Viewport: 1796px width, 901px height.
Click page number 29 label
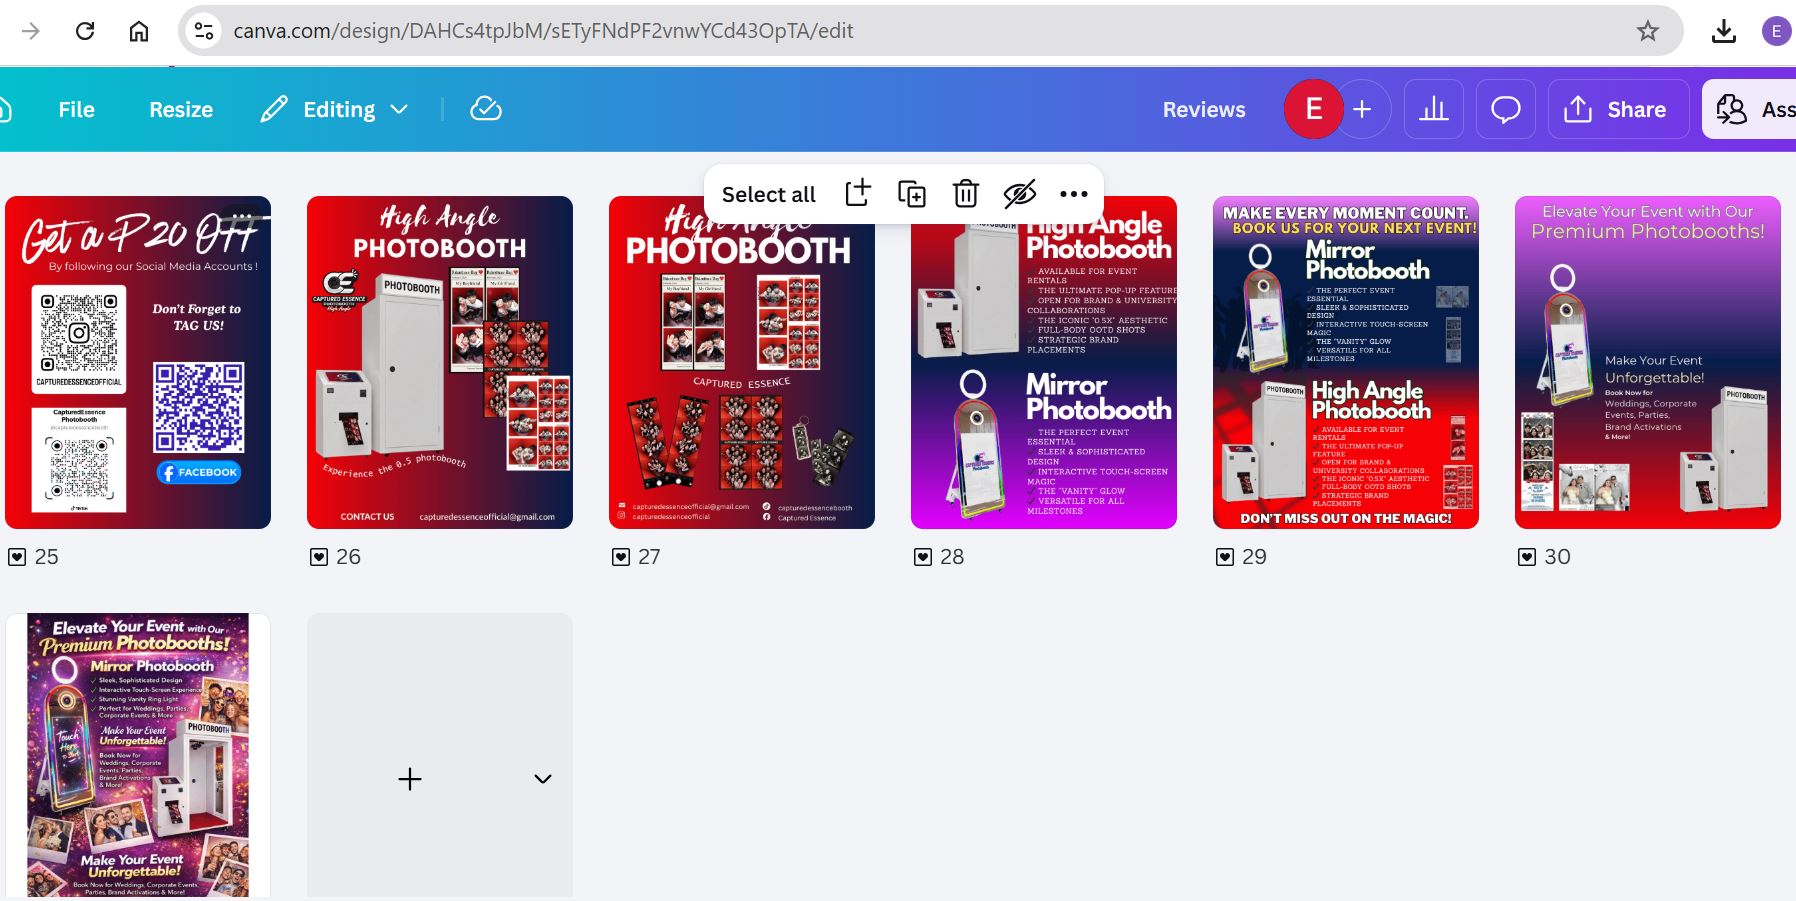point(1255,557)
